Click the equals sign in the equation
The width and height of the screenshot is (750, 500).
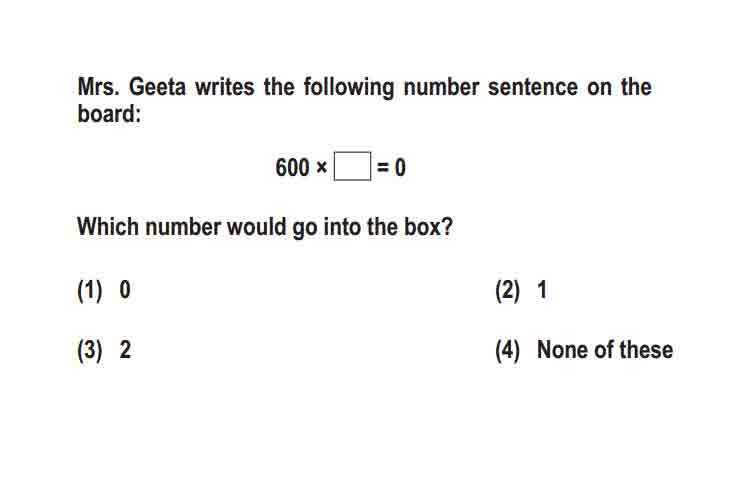click(x=383, y=167)
